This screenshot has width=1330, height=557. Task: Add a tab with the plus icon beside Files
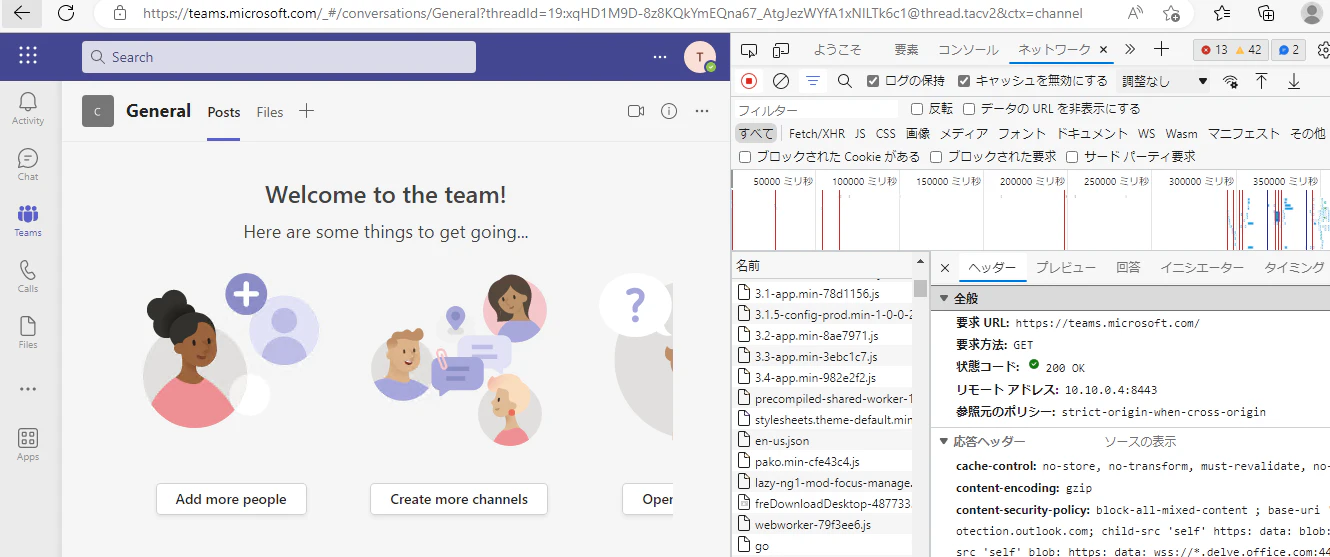(306, 111)
